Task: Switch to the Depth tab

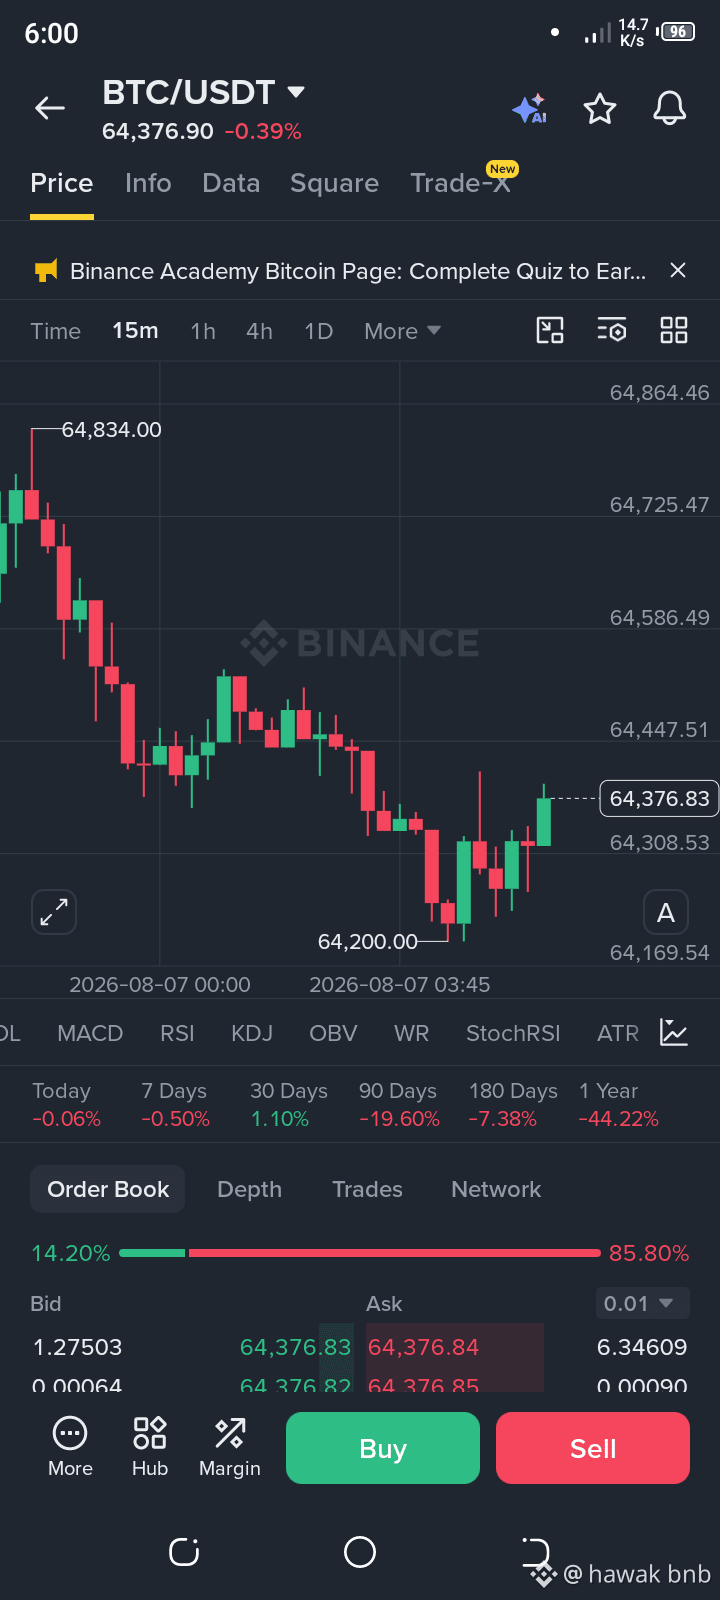Action: [x=250, y=1189]
